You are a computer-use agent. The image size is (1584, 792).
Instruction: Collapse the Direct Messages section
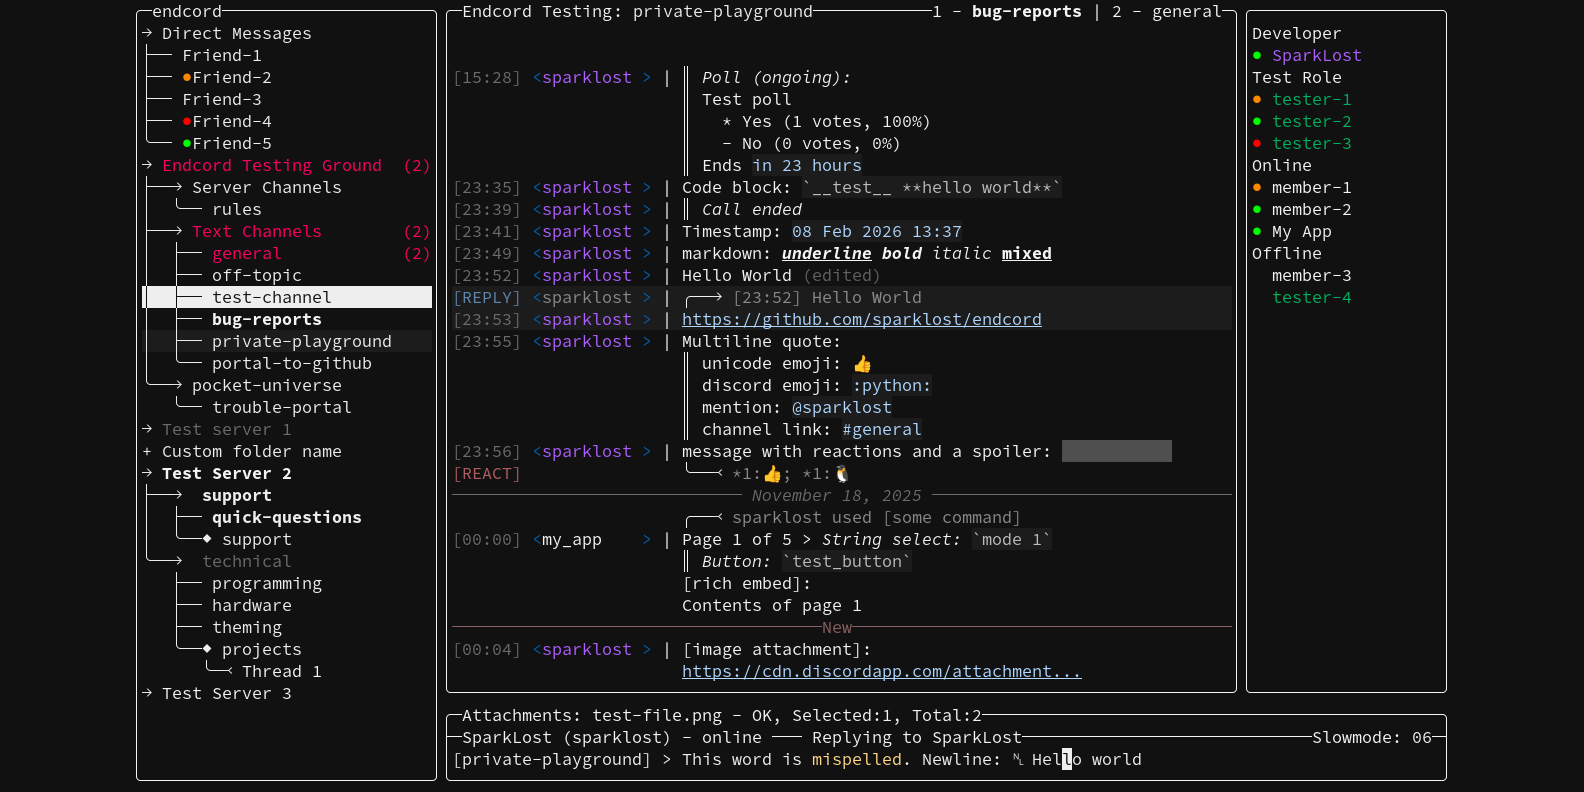[x=147, y=34]
